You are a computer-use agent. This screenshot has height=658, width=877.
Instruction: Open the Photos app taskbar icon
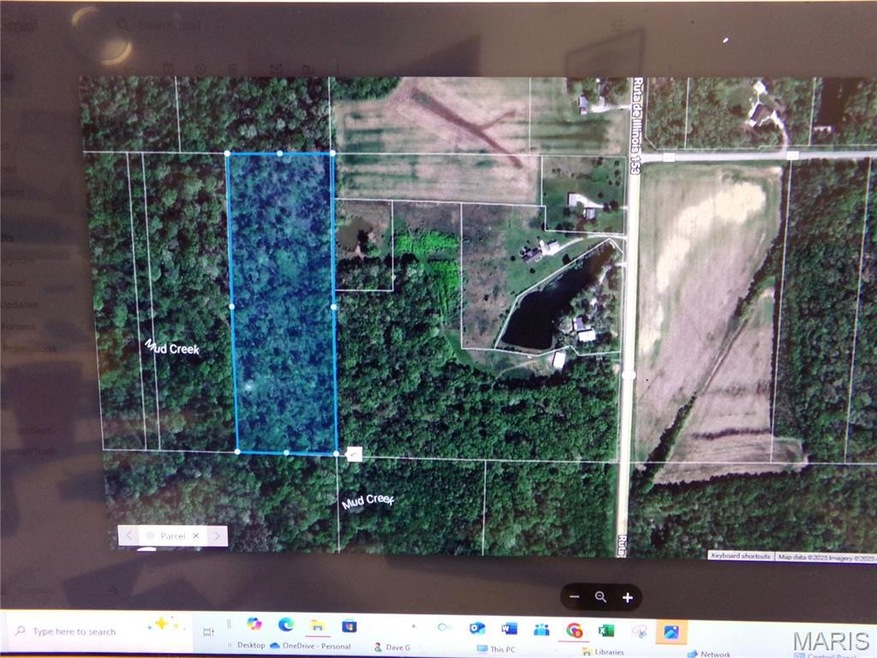click(671, 631)
